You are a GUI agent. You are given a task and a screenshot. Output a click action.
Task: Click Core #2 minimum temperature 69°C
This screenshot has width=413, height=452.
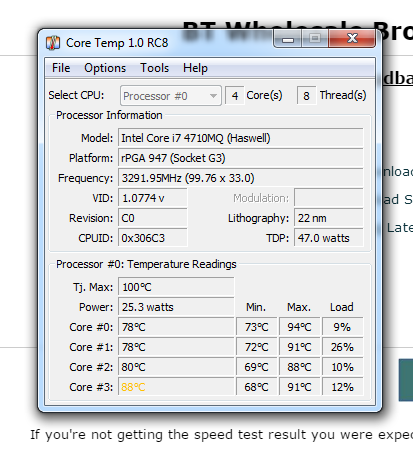tap(256, 367)
